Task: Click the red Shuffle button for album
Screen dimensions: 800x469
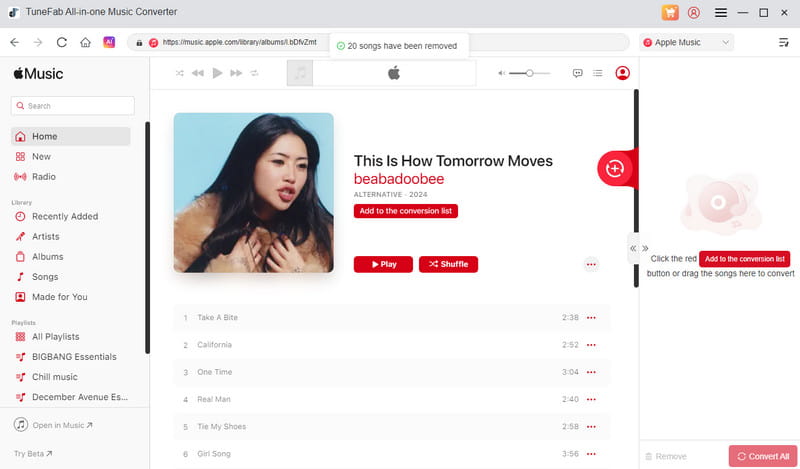Action: pyautogui.click(x=448, y=264)
